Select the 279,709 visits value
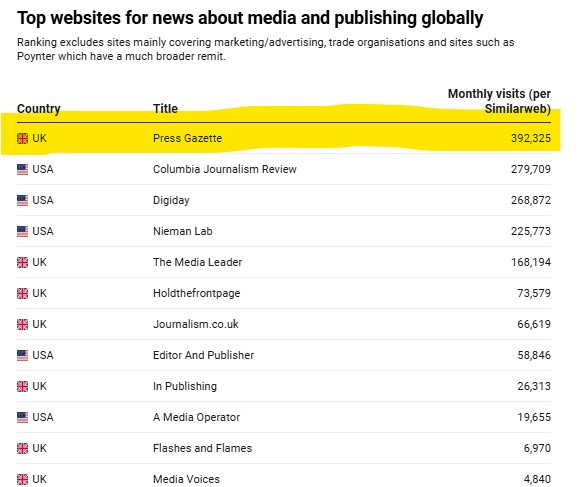The width and height of the screenshot is (580, 487). [531, 169]
